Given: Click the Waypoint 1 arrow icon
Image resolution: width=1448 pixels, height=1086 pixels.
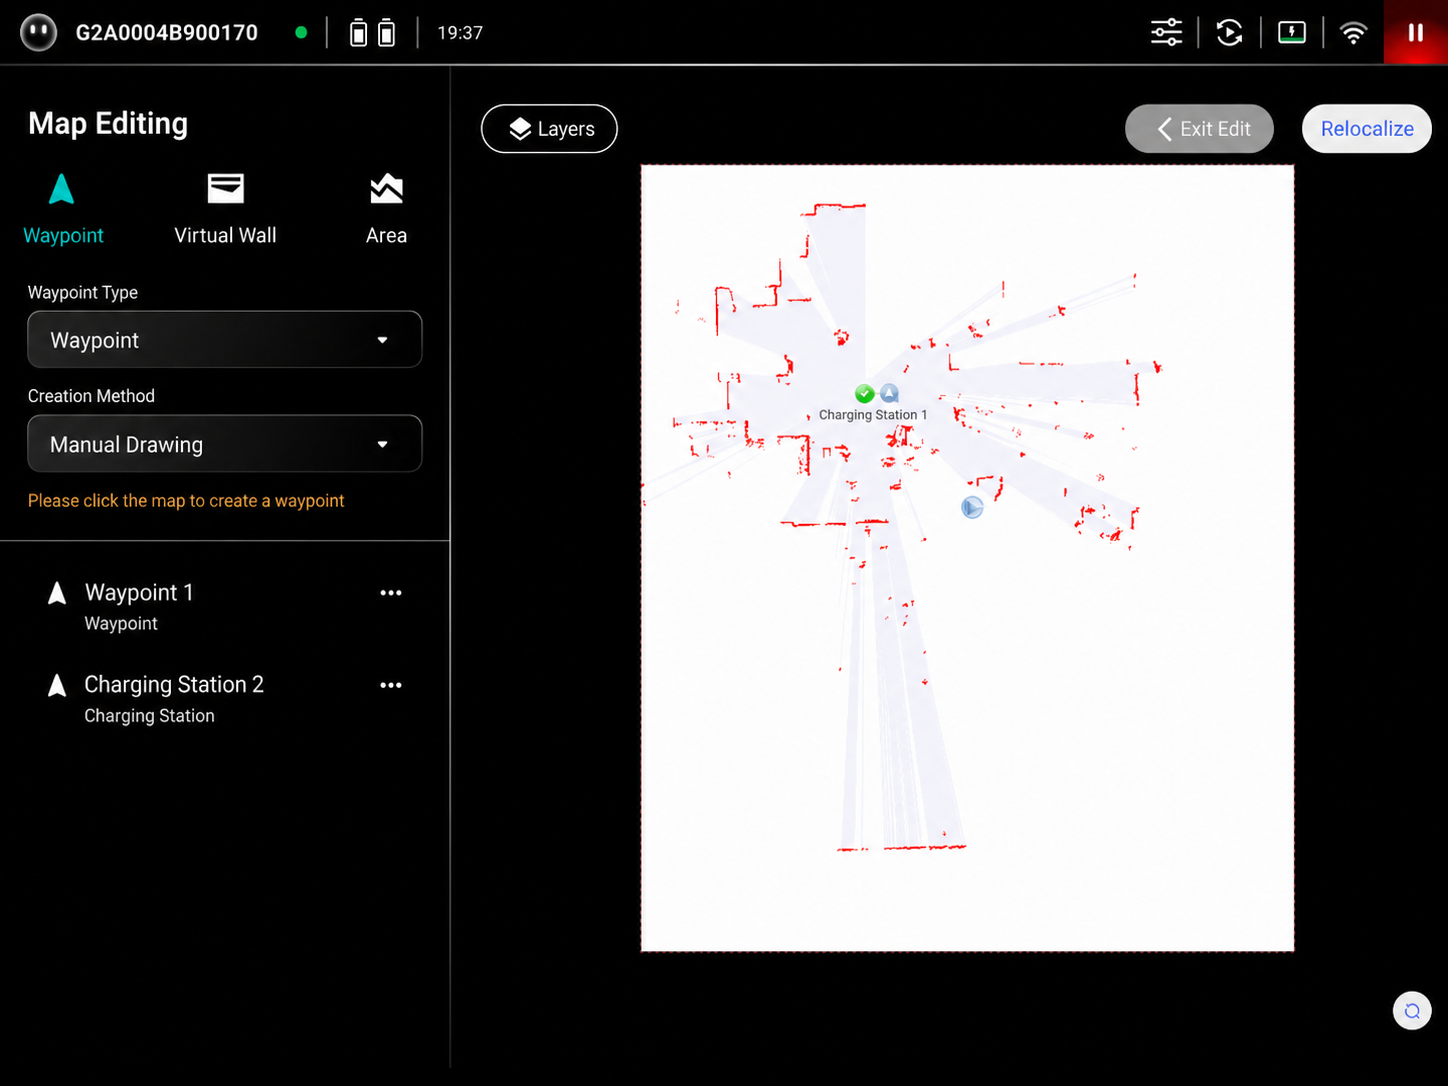Looking at the screenshot, I should pos(57,593).
